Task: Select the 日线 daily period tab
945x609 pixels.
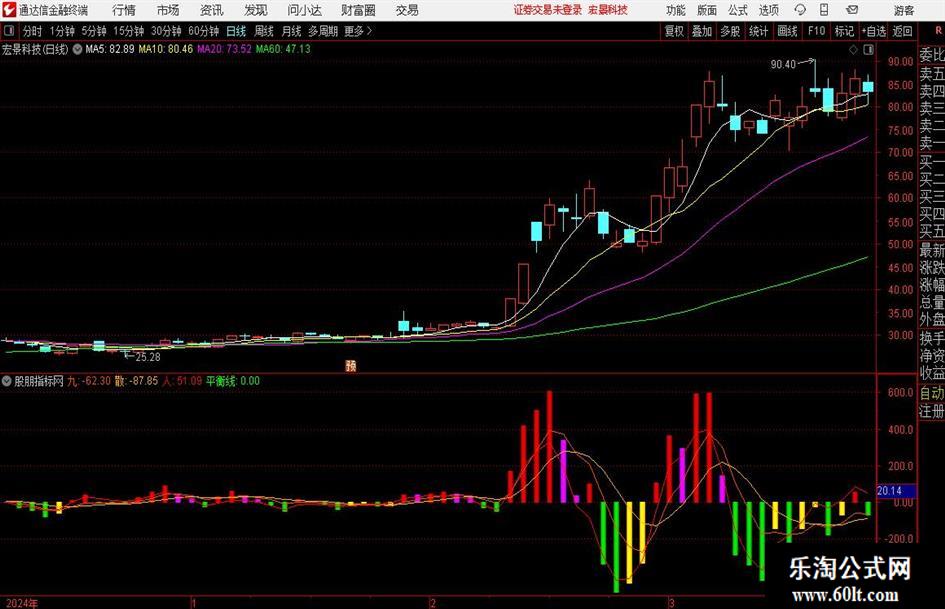Action: click(236, 31)
